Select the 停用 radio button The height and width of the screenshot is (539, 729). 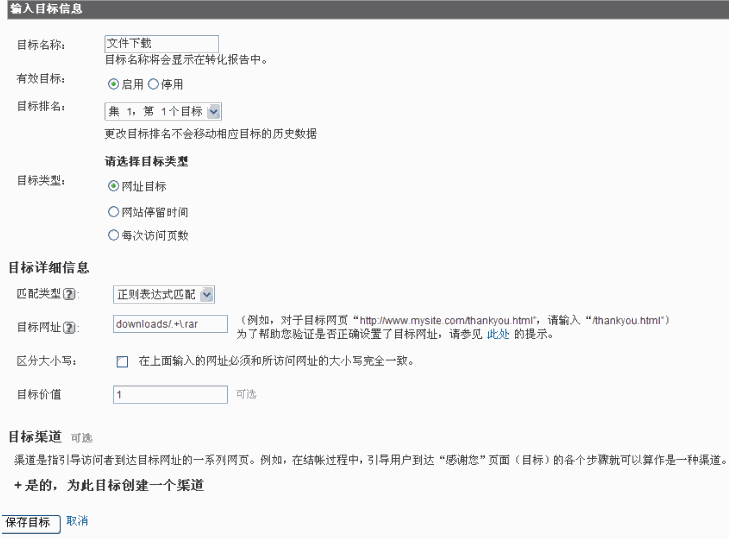153,84
